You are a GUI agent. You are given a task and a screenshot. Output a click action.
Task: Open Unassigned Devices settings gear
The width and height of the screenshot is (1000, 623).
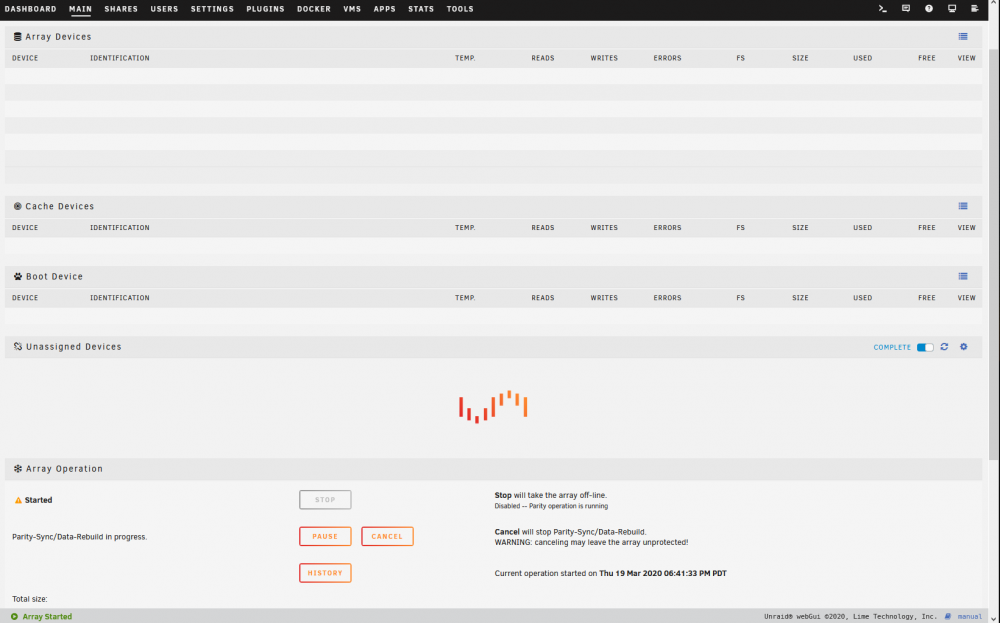[x=964, y=347]
